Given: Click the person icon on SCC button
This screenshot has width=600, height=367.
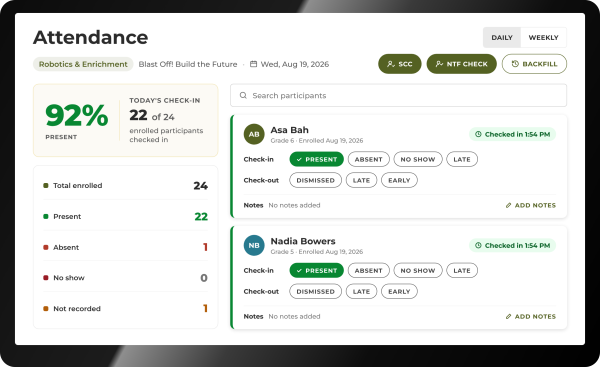Looking at the screenshot, I should coord(391,64).
